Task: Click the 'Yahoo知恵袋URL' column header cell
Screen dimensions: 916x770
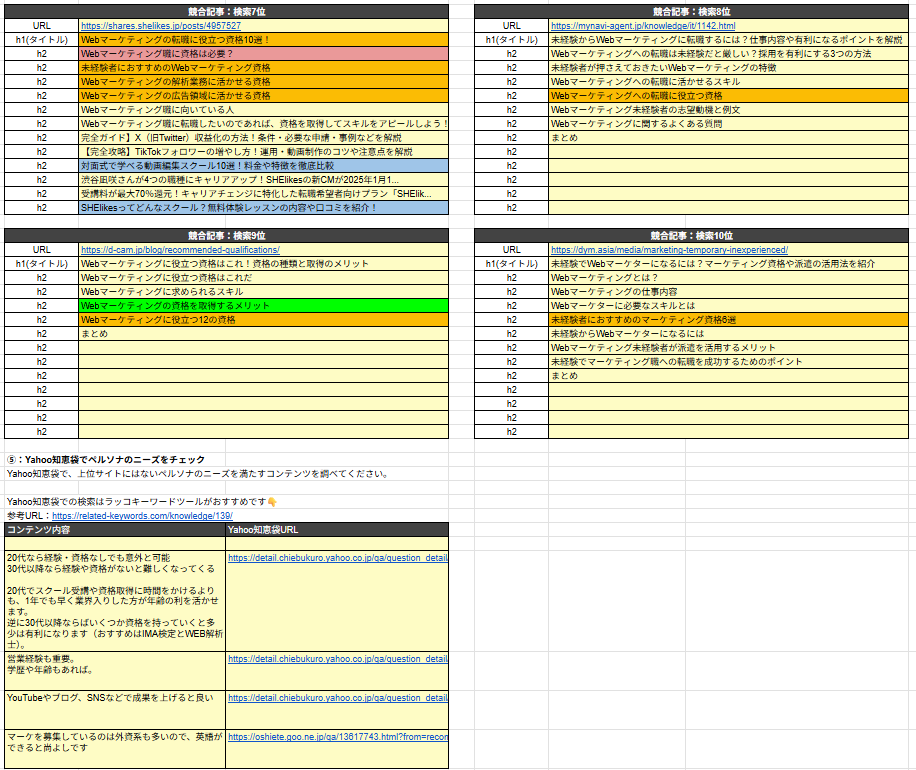Action: [x=337, y=529]
